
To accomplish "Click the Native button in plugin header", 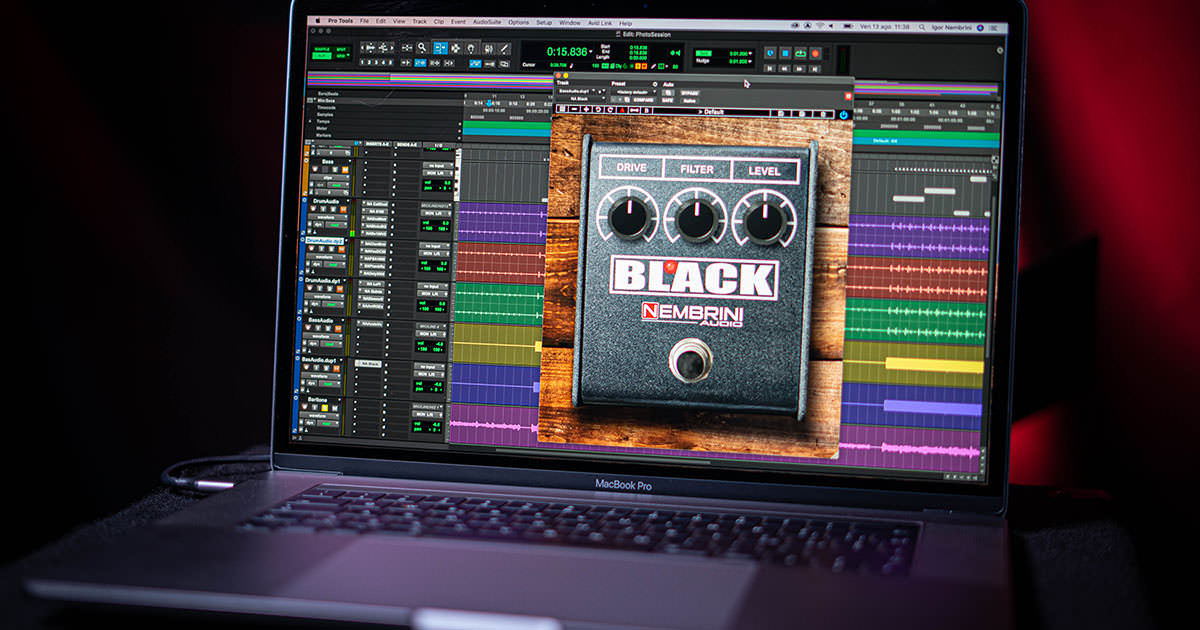I will coord(689,100).
